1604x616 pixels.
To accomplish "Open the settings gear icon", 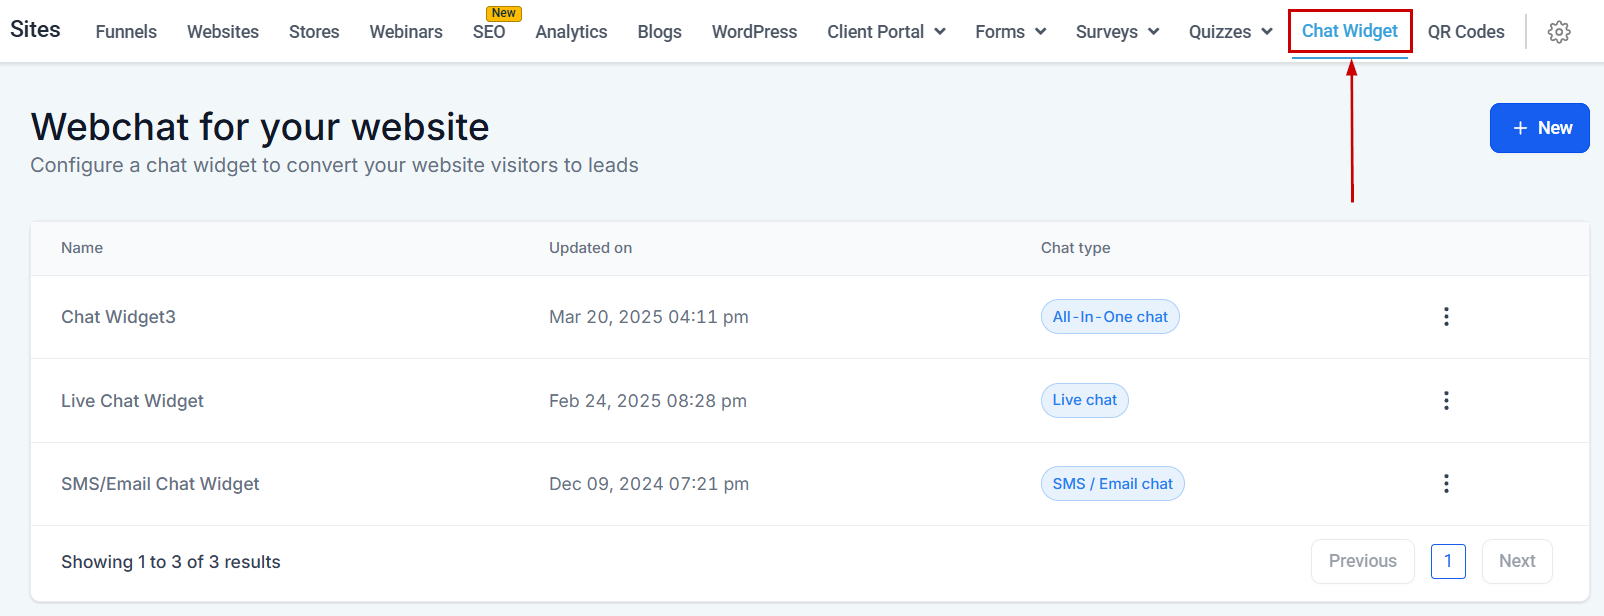I will coord(1558,32).
